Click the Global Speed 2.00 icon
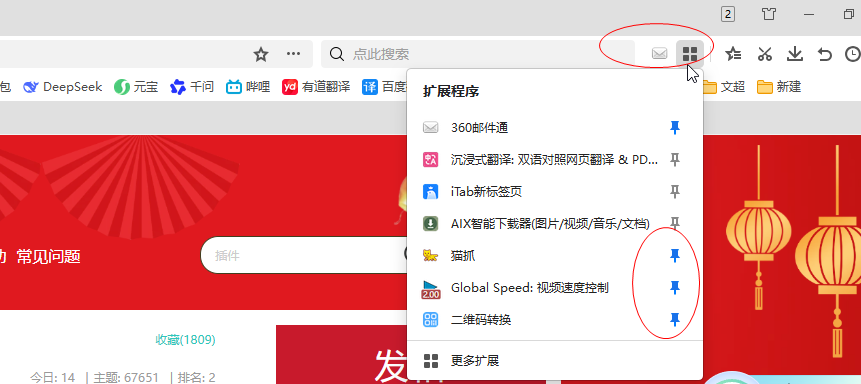Image resolution: width=861 pixels, height=384 pixels. [431, 290]
